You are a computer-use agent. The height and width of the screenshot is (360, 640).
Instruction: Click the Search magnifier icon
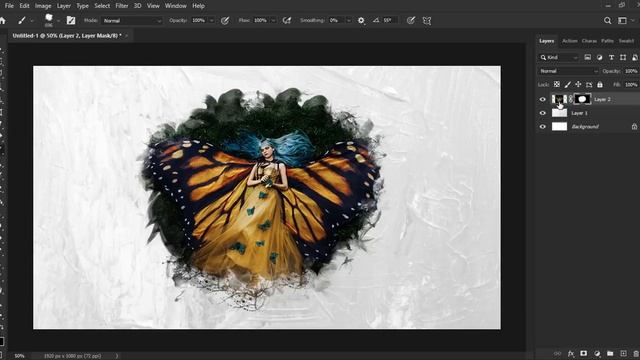click(x=607, y=20)
